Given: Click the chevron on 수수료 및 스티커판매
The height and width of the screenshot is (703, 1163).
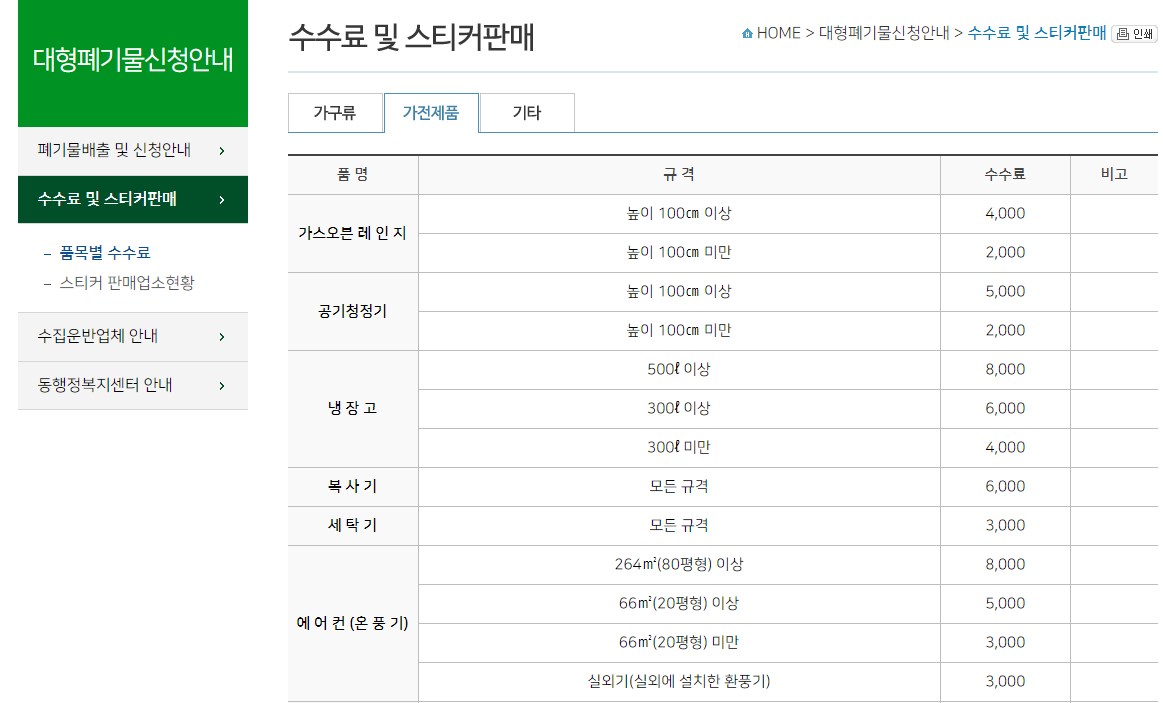Looking at the screenshot, I should coord(222,199).
